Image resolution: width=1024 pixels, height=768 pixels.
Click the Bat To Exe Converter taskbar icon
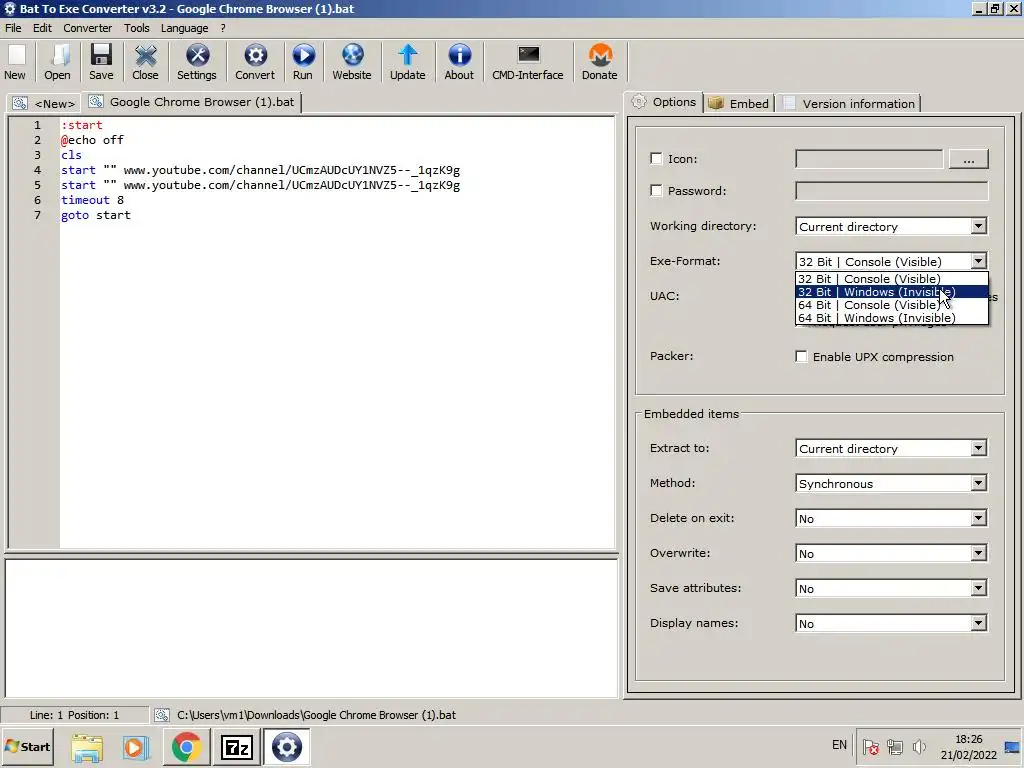[x=286, y=747]
